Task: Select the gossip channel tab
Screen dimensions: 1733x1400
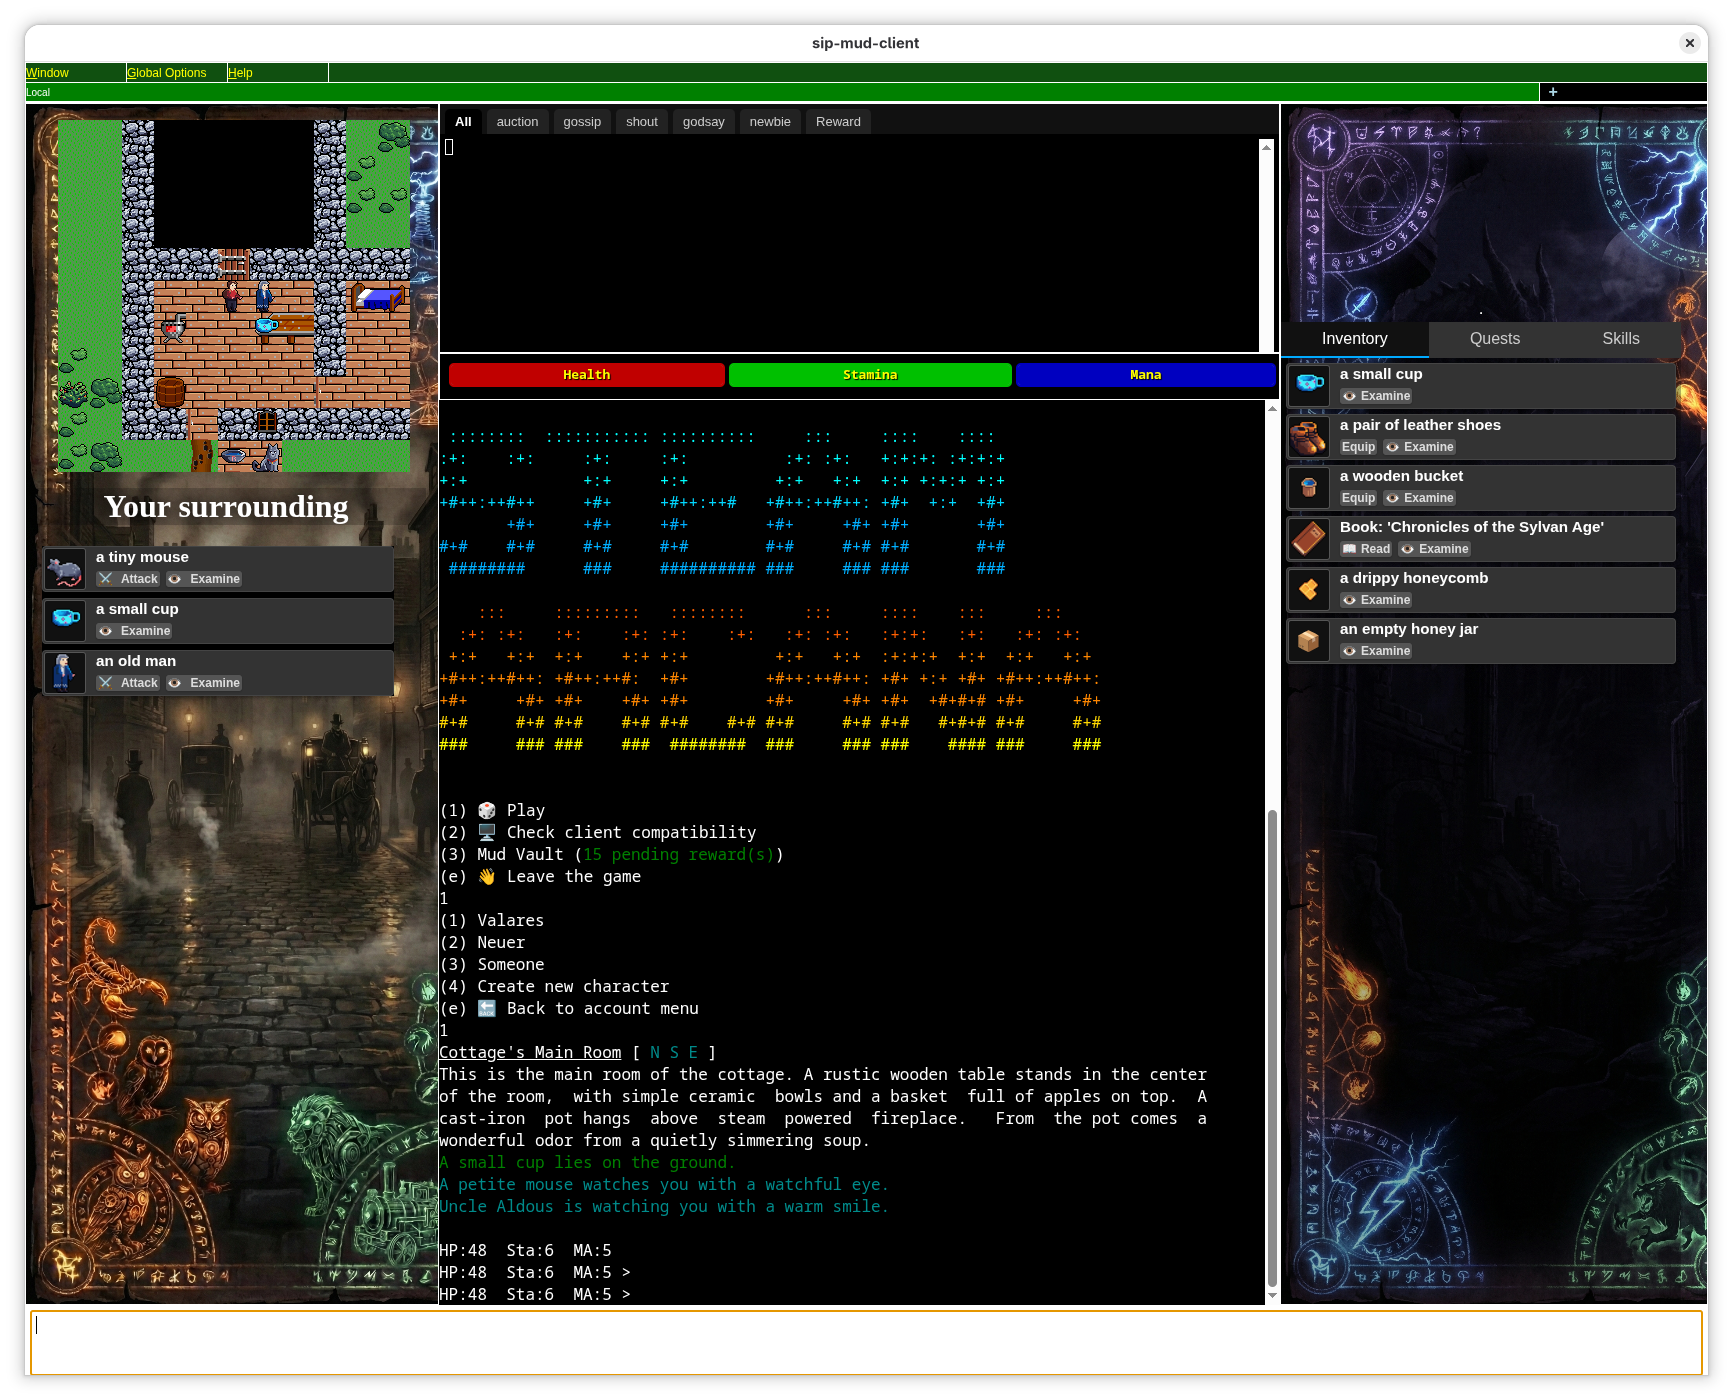Action: tap(582, 122)
